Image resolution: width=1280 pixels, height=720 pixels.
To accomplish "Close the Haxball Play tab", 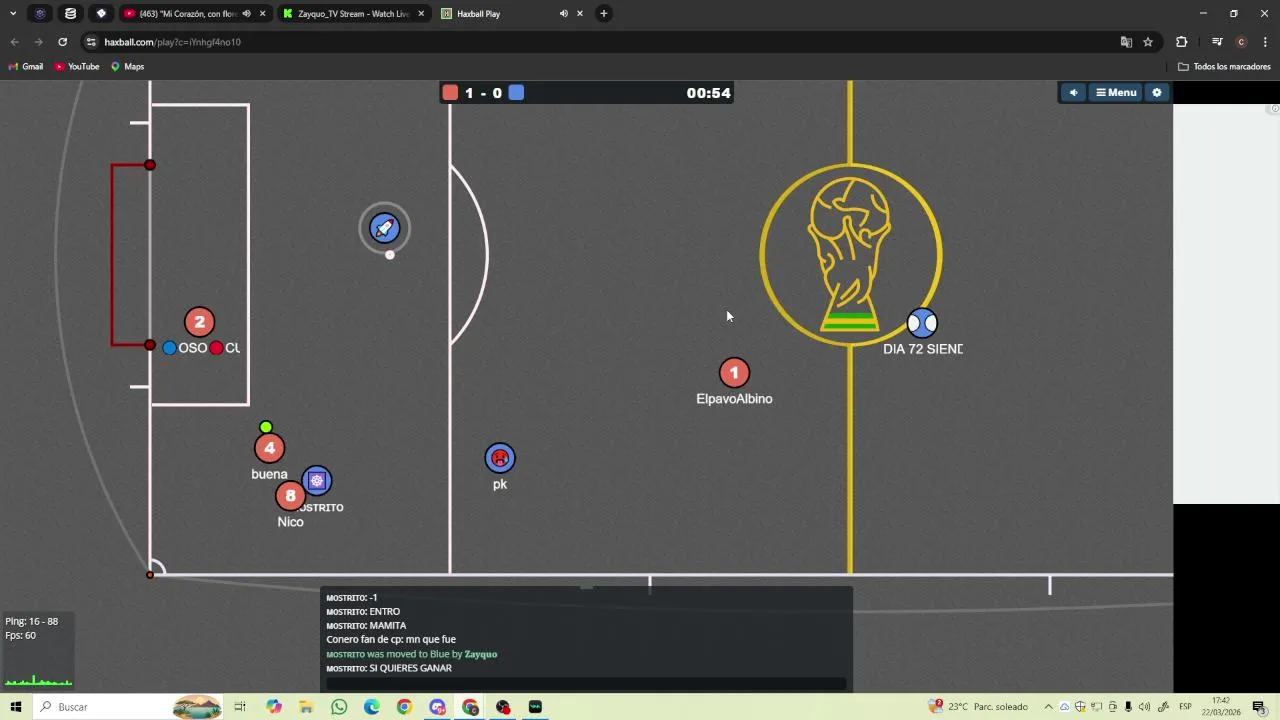I will click(579, 13).
